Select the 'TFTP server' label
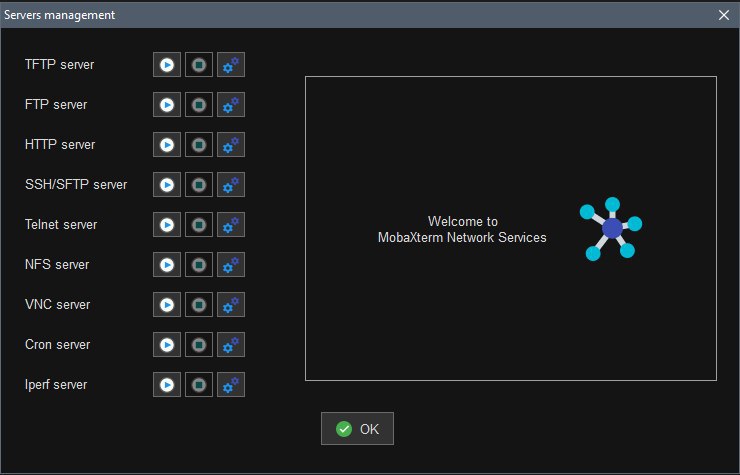Screen dimensions: 740x475 [x=59, y=65]
